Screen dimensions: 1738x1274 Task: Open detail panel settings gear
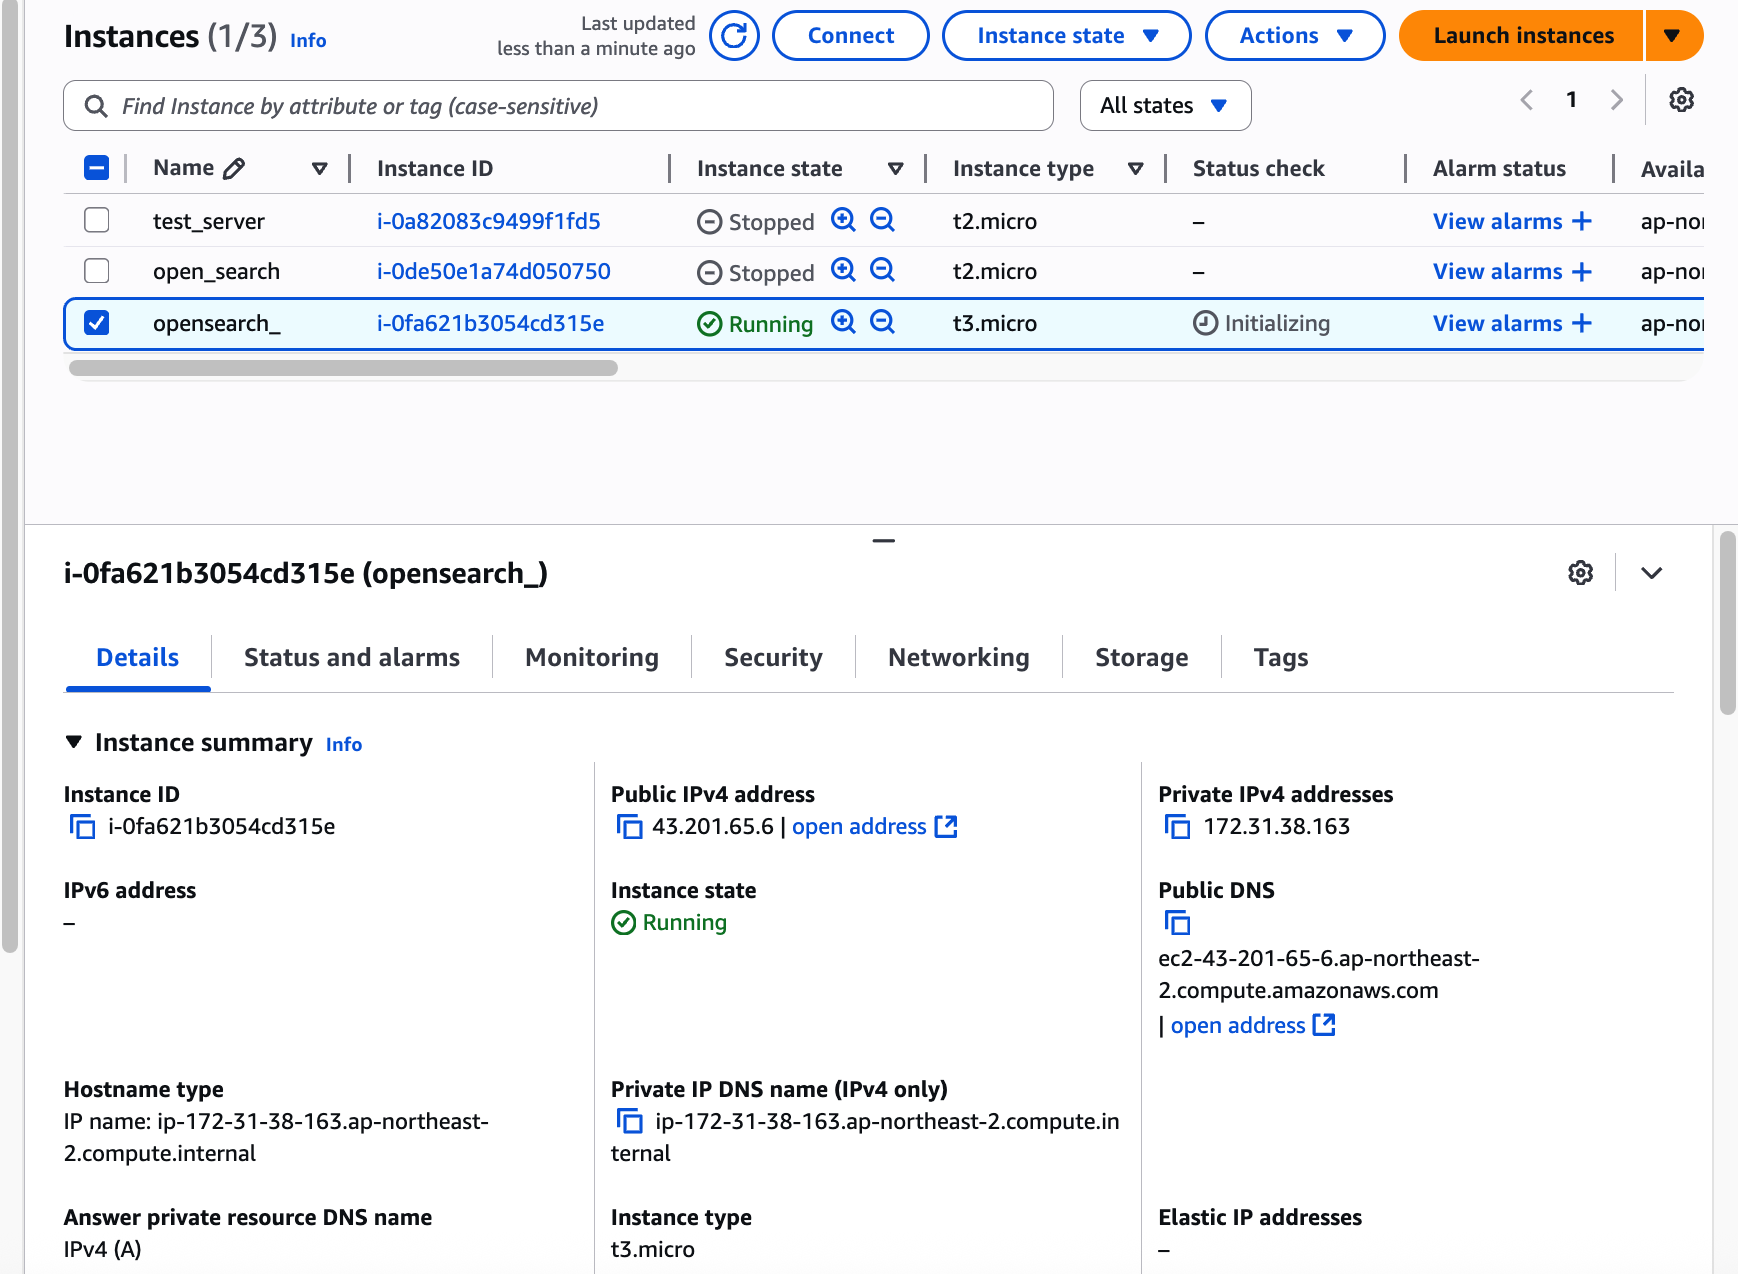tap(1580, 573)
